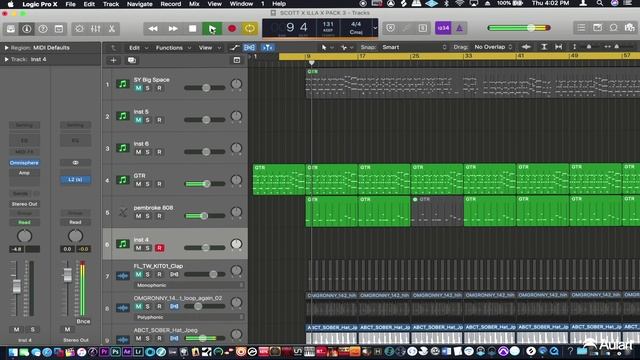The height and width of the screenshot is (360, 640).
Task: Open the Track menu
Action: [x=111, y=4]
